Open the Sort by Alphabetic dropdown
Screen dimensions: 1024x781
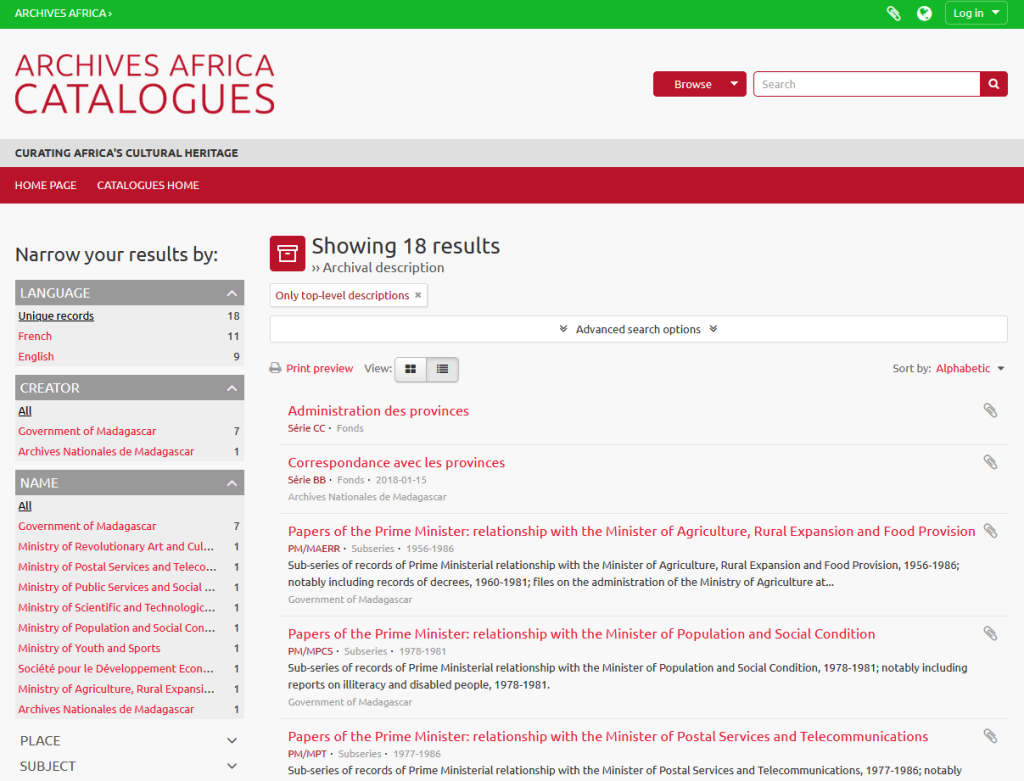(970, 368)
